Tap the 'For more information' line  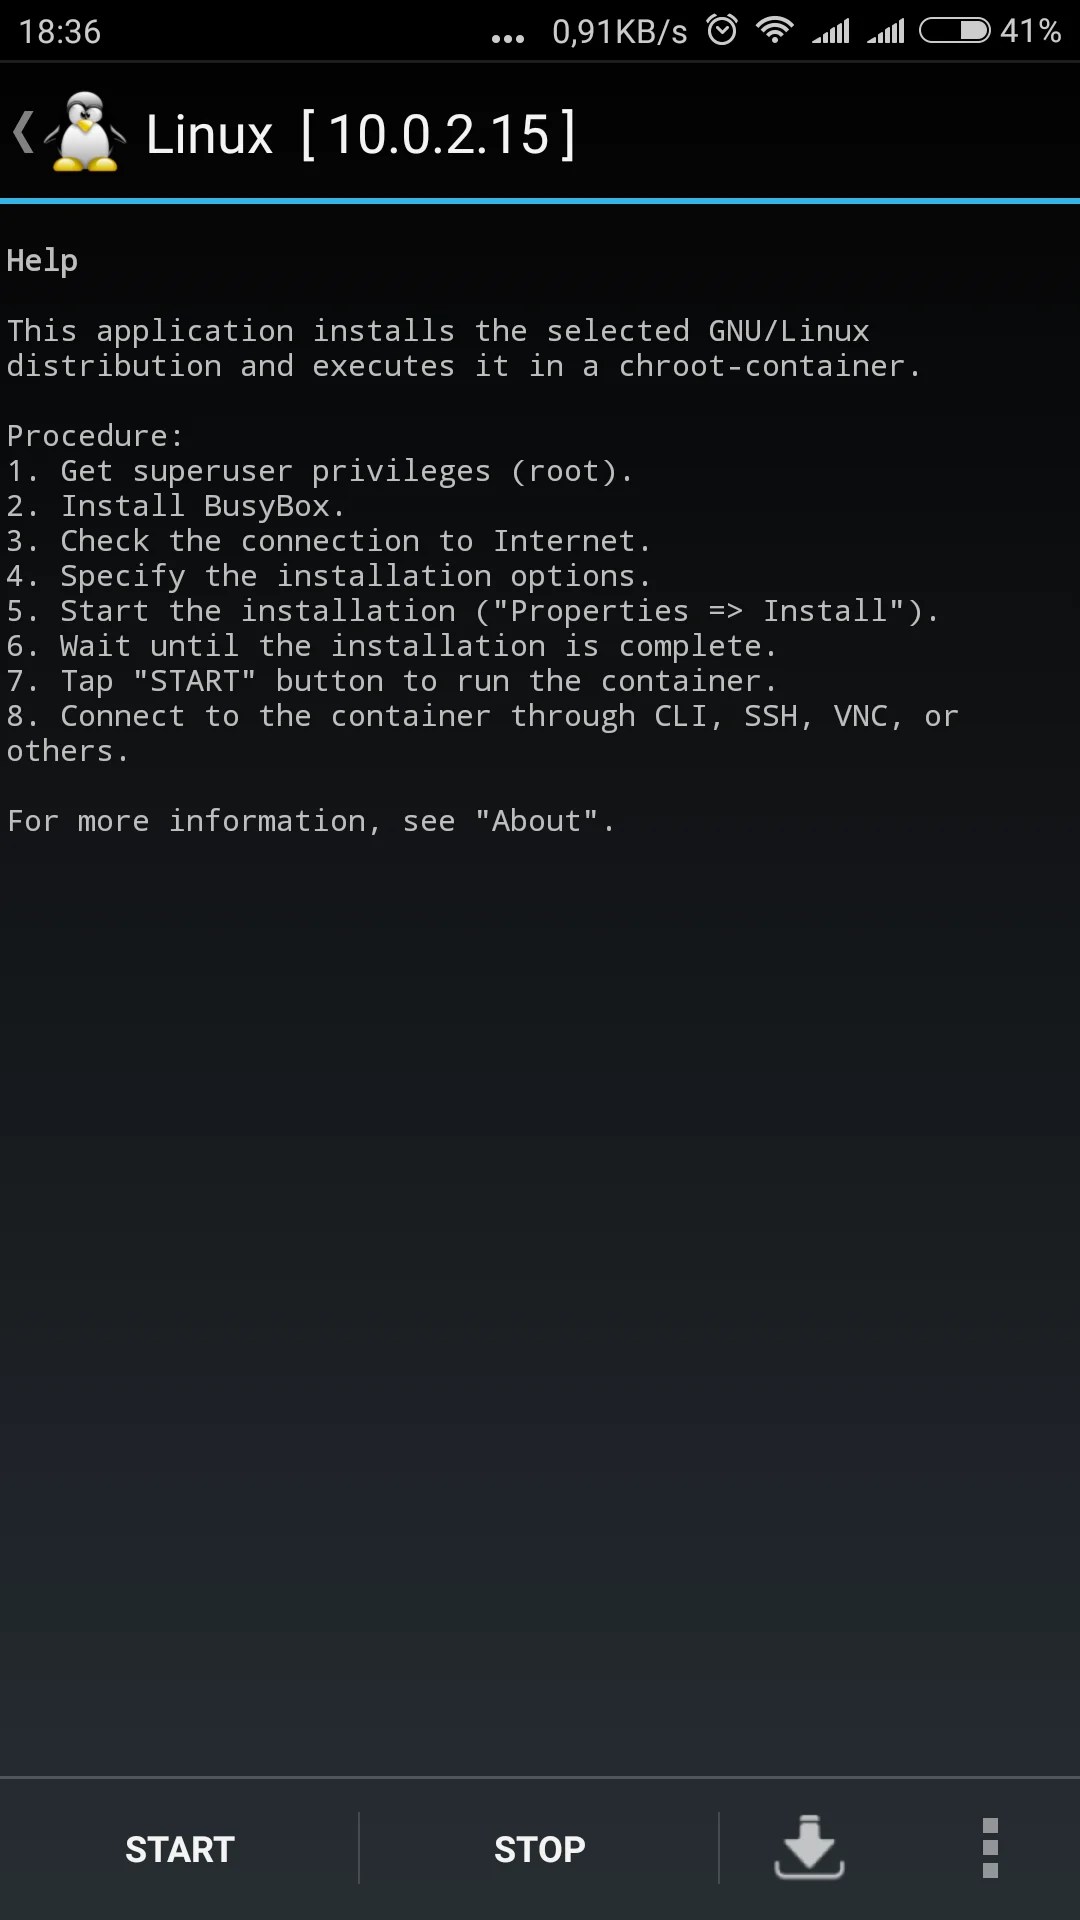tap(311, 821)
